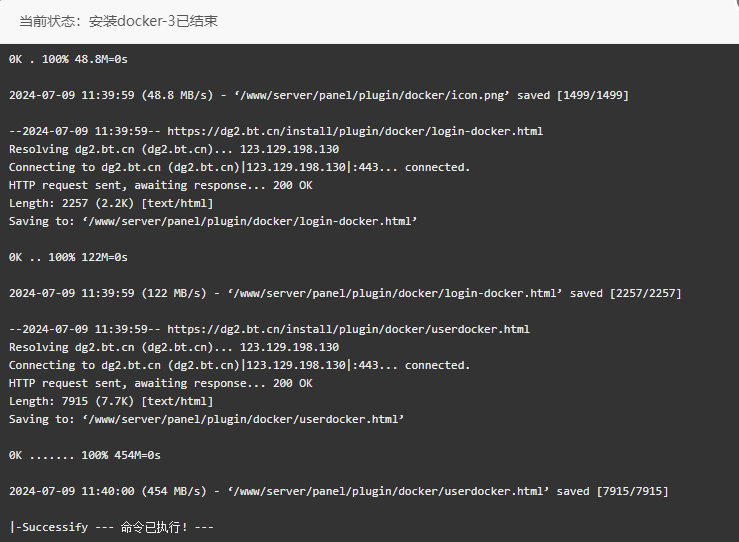Click the 'Length: 2257 (2.2K)' line

(111, 203)
